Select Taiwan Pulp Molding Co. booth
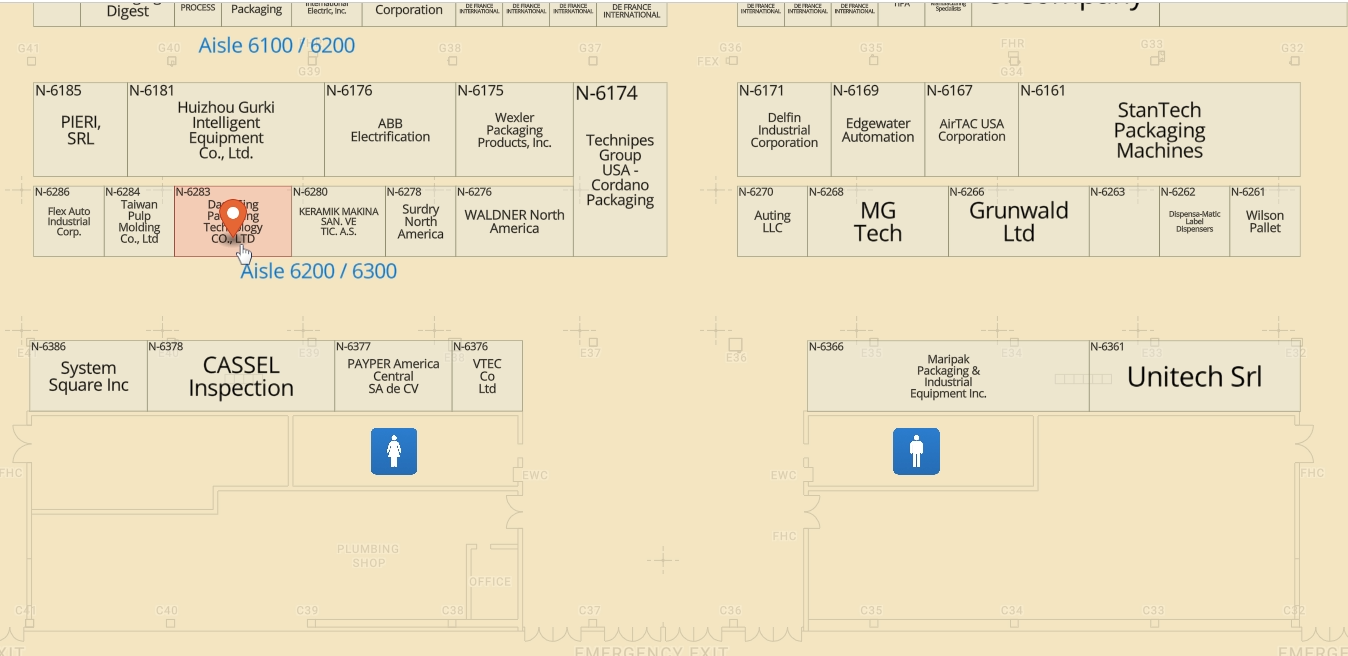This screenshot has width=1348, height=656. (139, 221)
